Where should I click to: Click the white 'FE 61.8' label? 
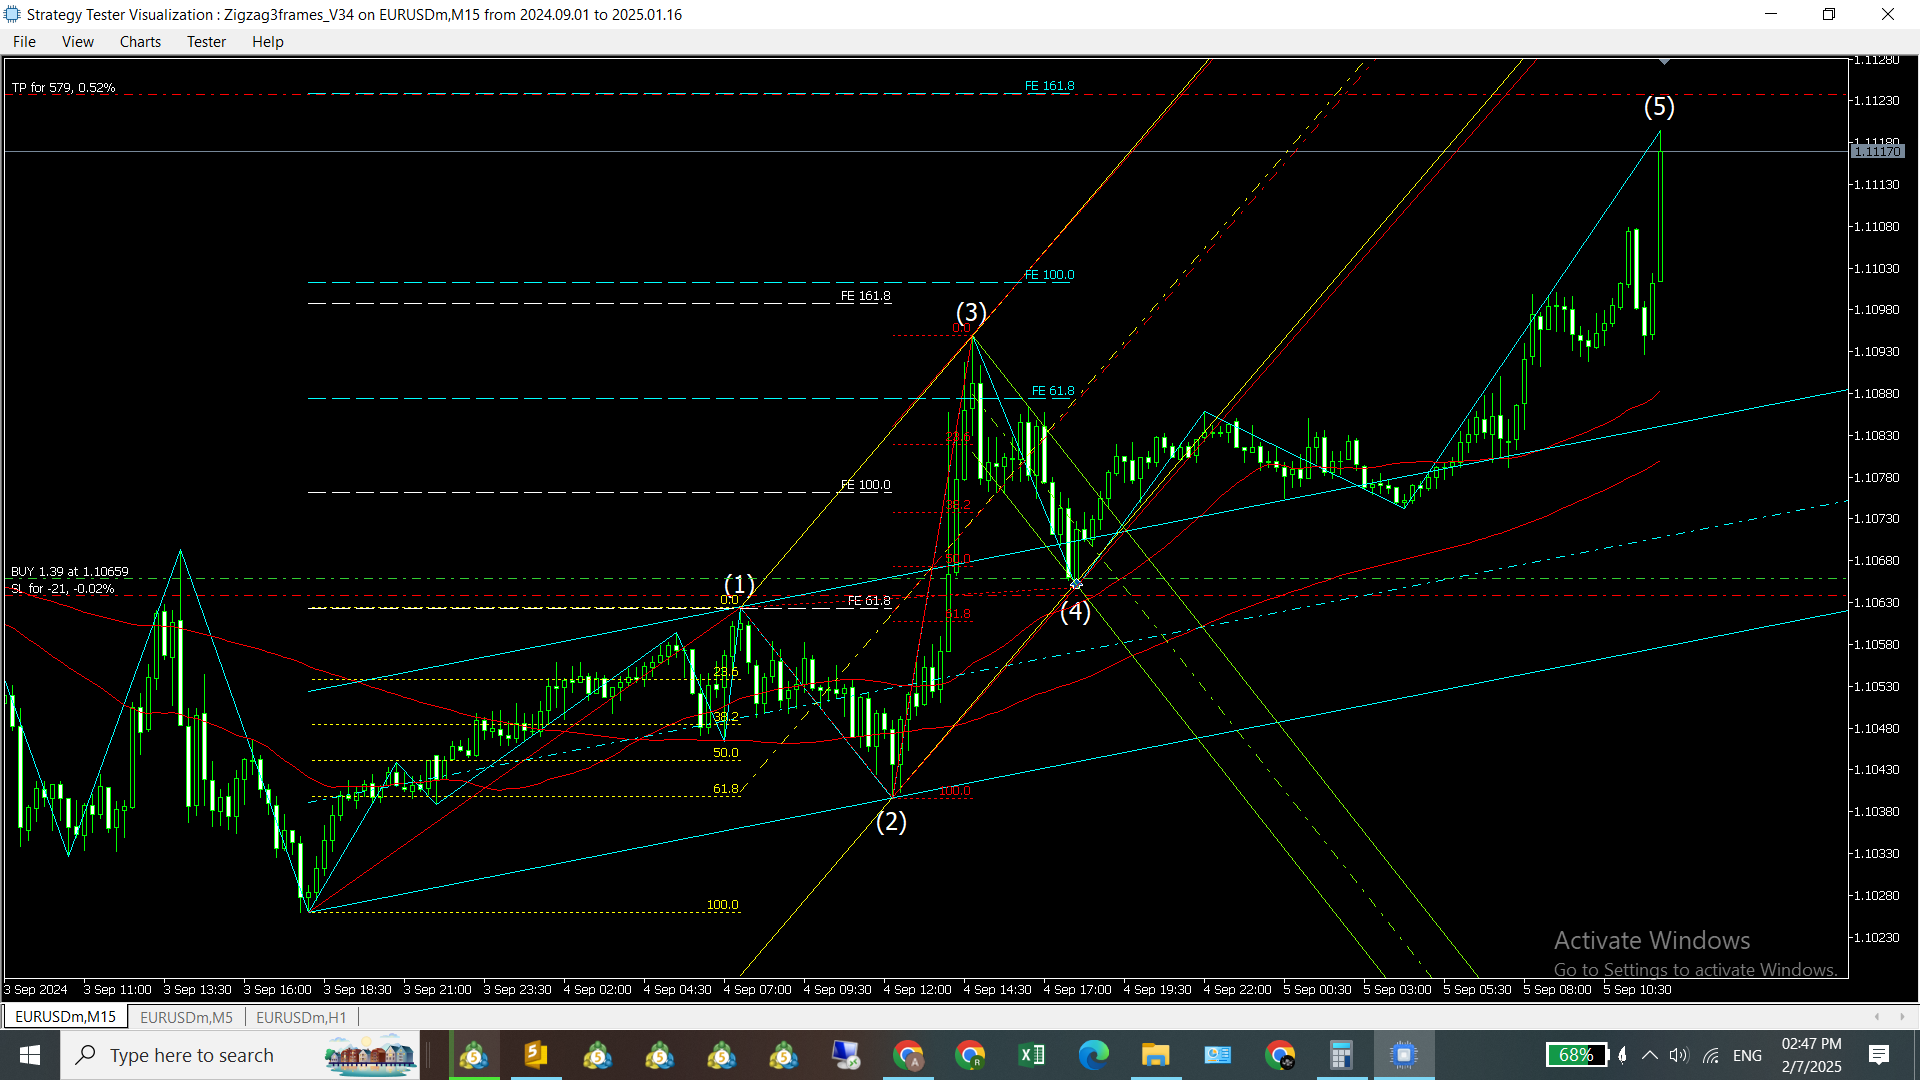tap(869, 601)
